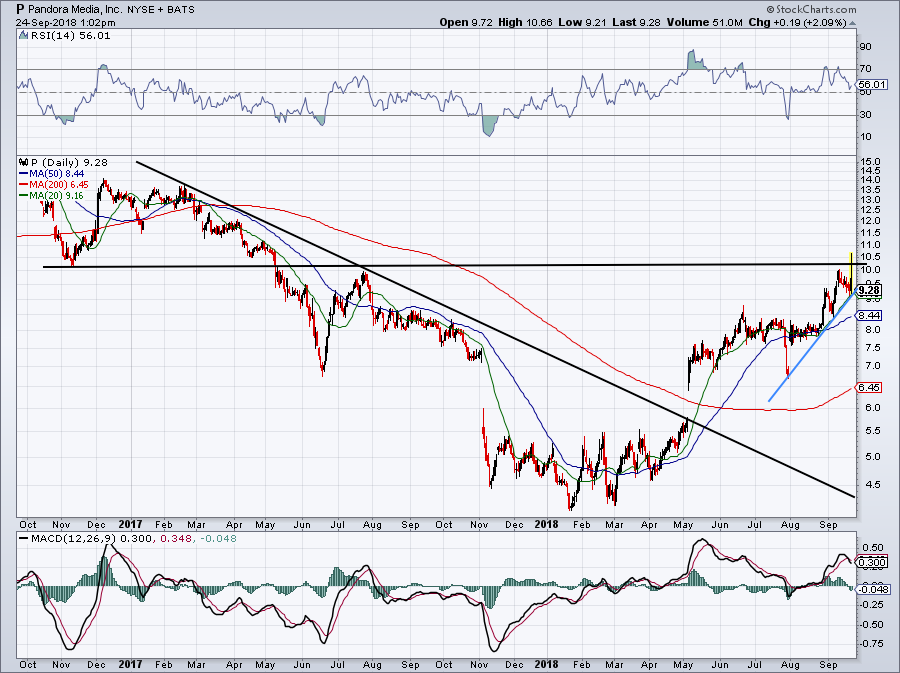Click the 30 oversold level on the RSI axis
The height and width of the screenshot is (673, 900).
865,115
